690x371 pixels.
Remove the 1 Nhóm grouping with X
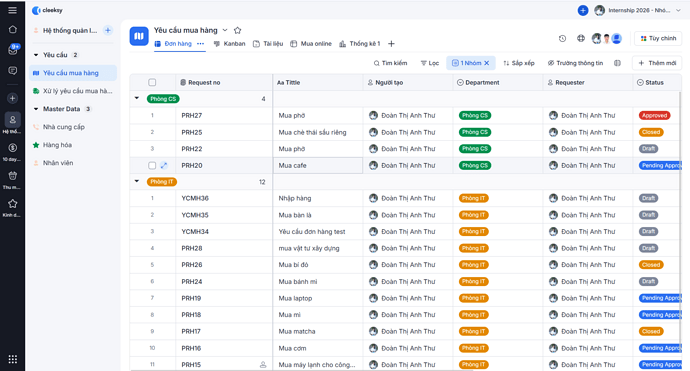[x=487, y=63]
